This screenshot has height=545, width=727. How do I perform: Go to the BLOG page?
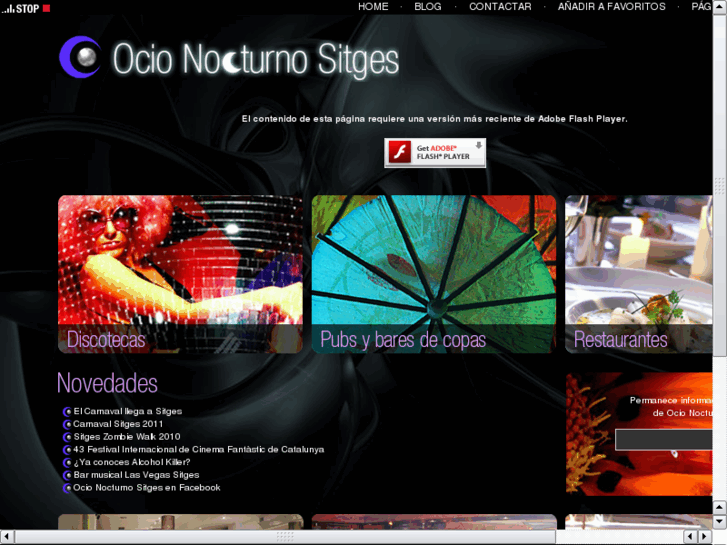click(x=427, y=6)
